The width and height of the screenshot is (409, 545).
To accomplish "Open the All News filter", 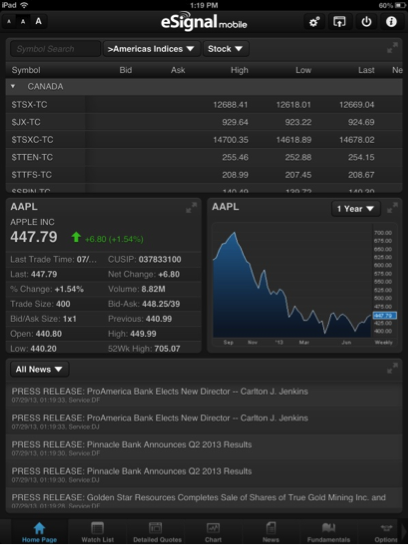I will pos(39,369).
